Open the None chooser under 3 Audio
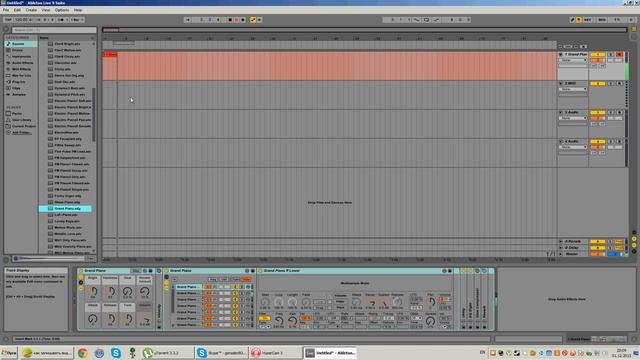Screen dimensions: 640x360 (573, 118)
